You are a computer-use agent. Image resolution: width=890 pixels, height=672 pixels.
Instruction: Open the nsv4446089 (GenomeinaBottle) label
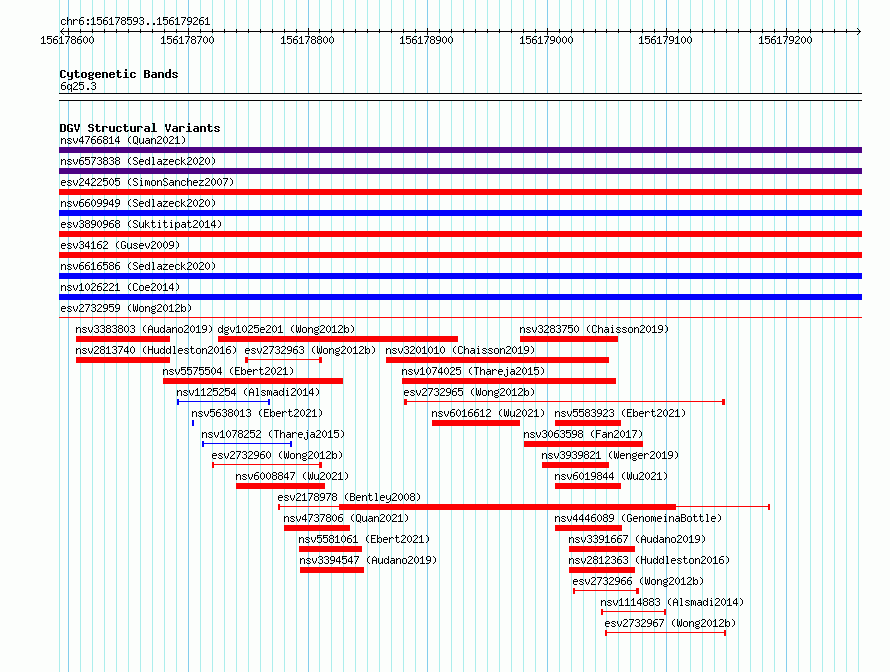pos(639,518)
